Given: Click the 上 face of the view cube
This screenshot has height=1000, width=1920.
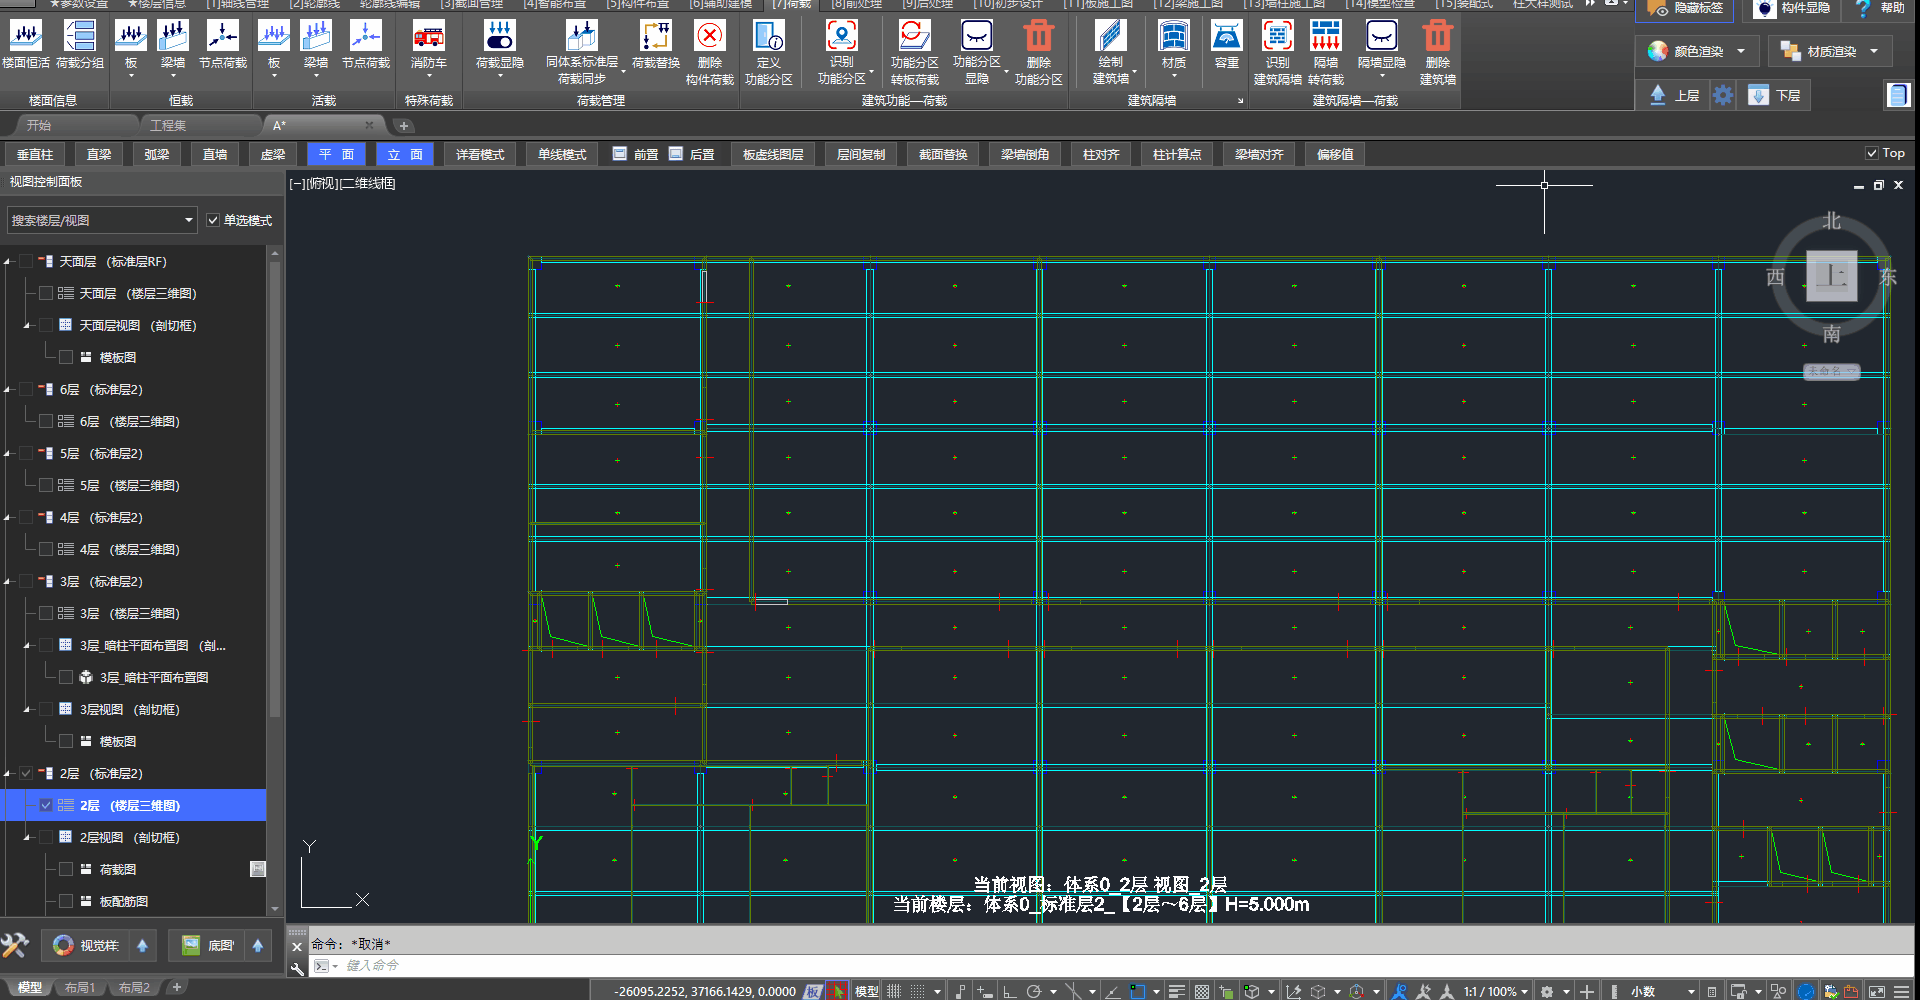Looking at the screenshot, I should 1831,276.
